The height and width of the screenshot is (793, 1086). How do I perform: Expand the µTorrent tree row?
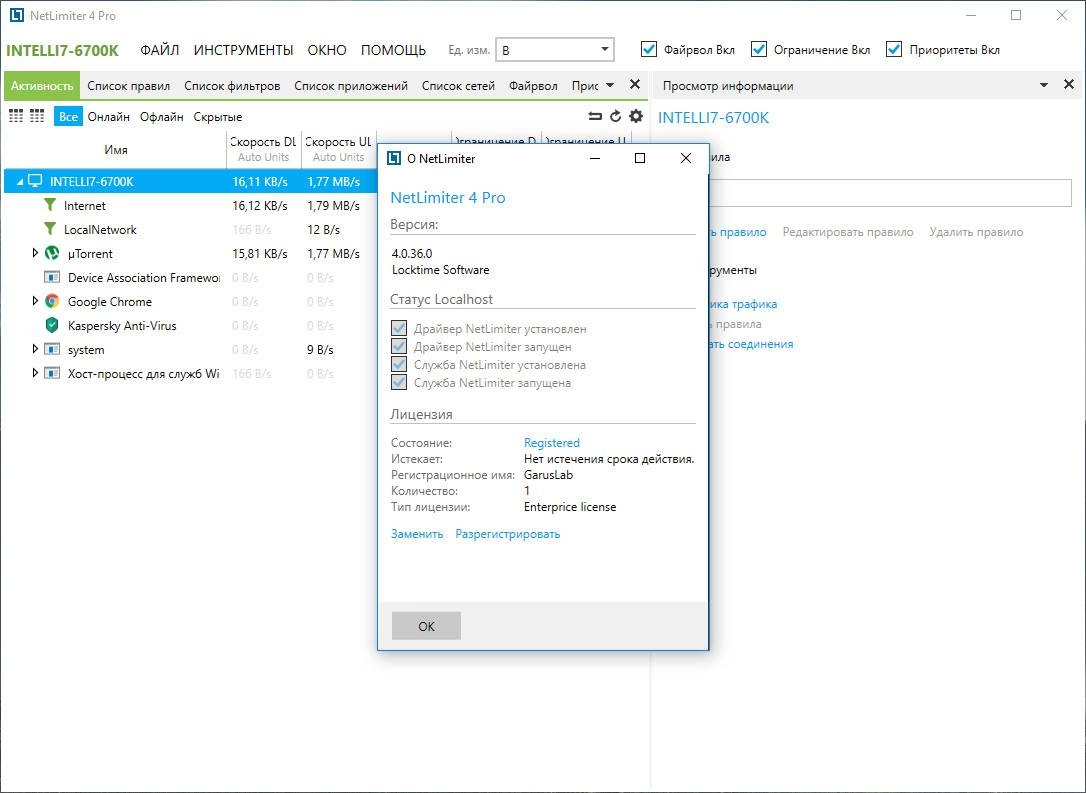click(x=35, y=253)
